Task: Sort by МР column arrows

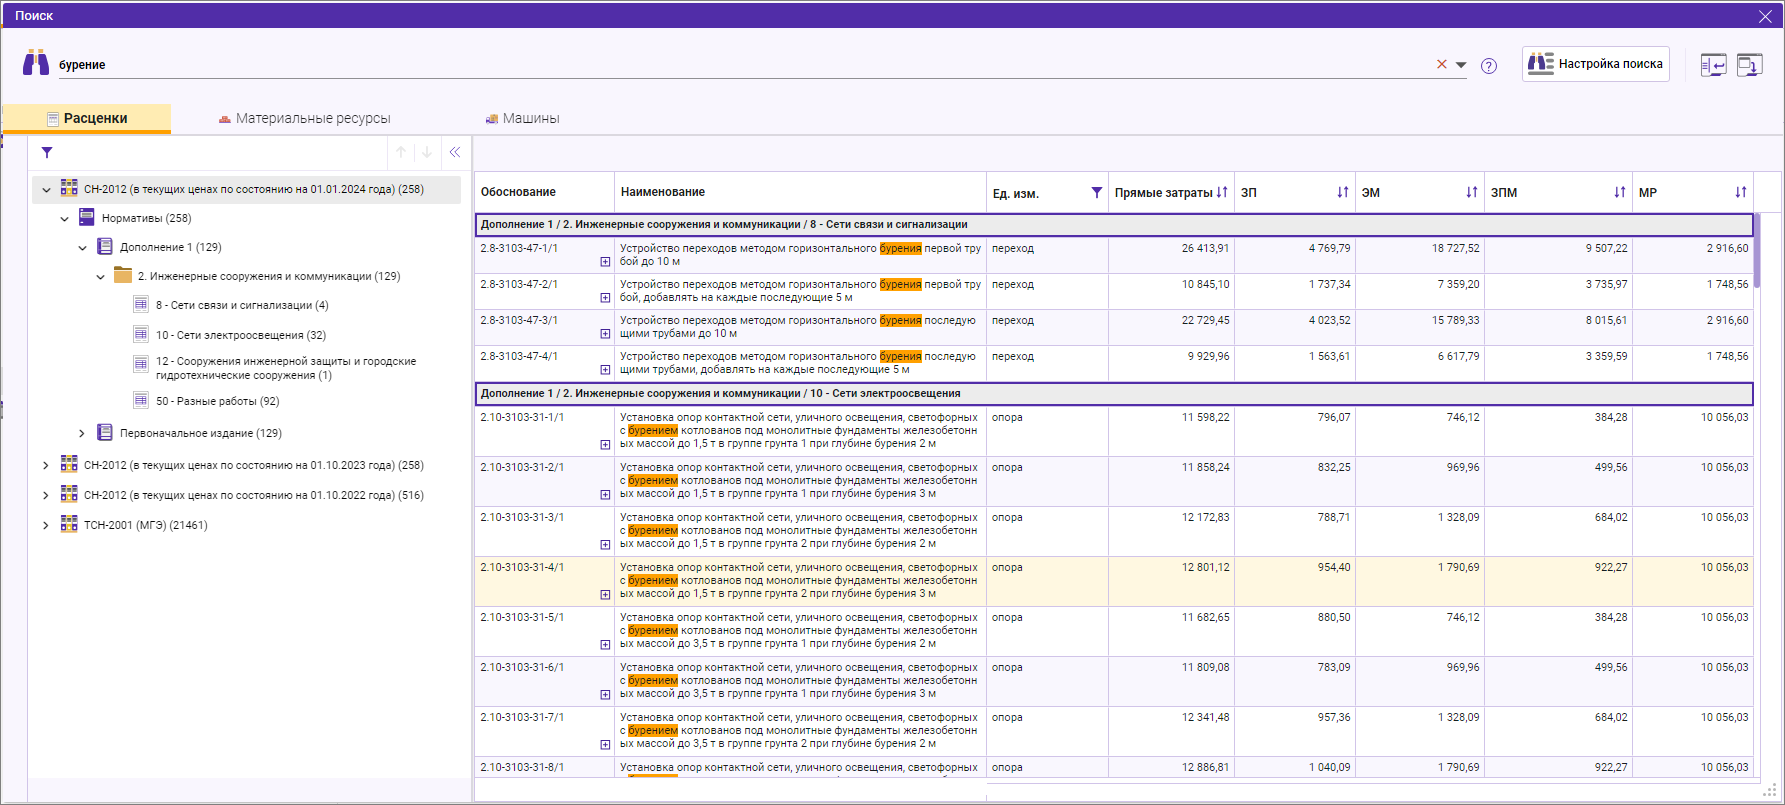Action: click(x=1741, y=192)
